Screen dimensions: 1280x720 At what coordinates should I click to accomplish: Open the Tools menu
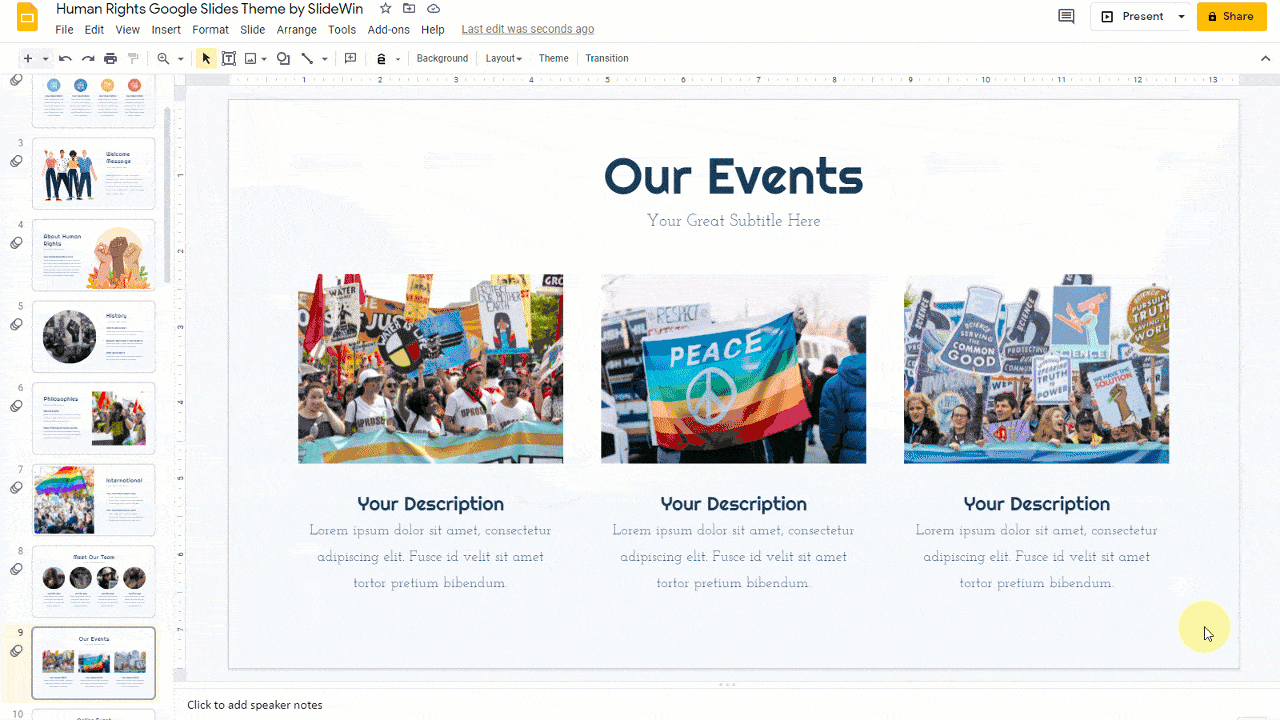click(x=342, y=30)
